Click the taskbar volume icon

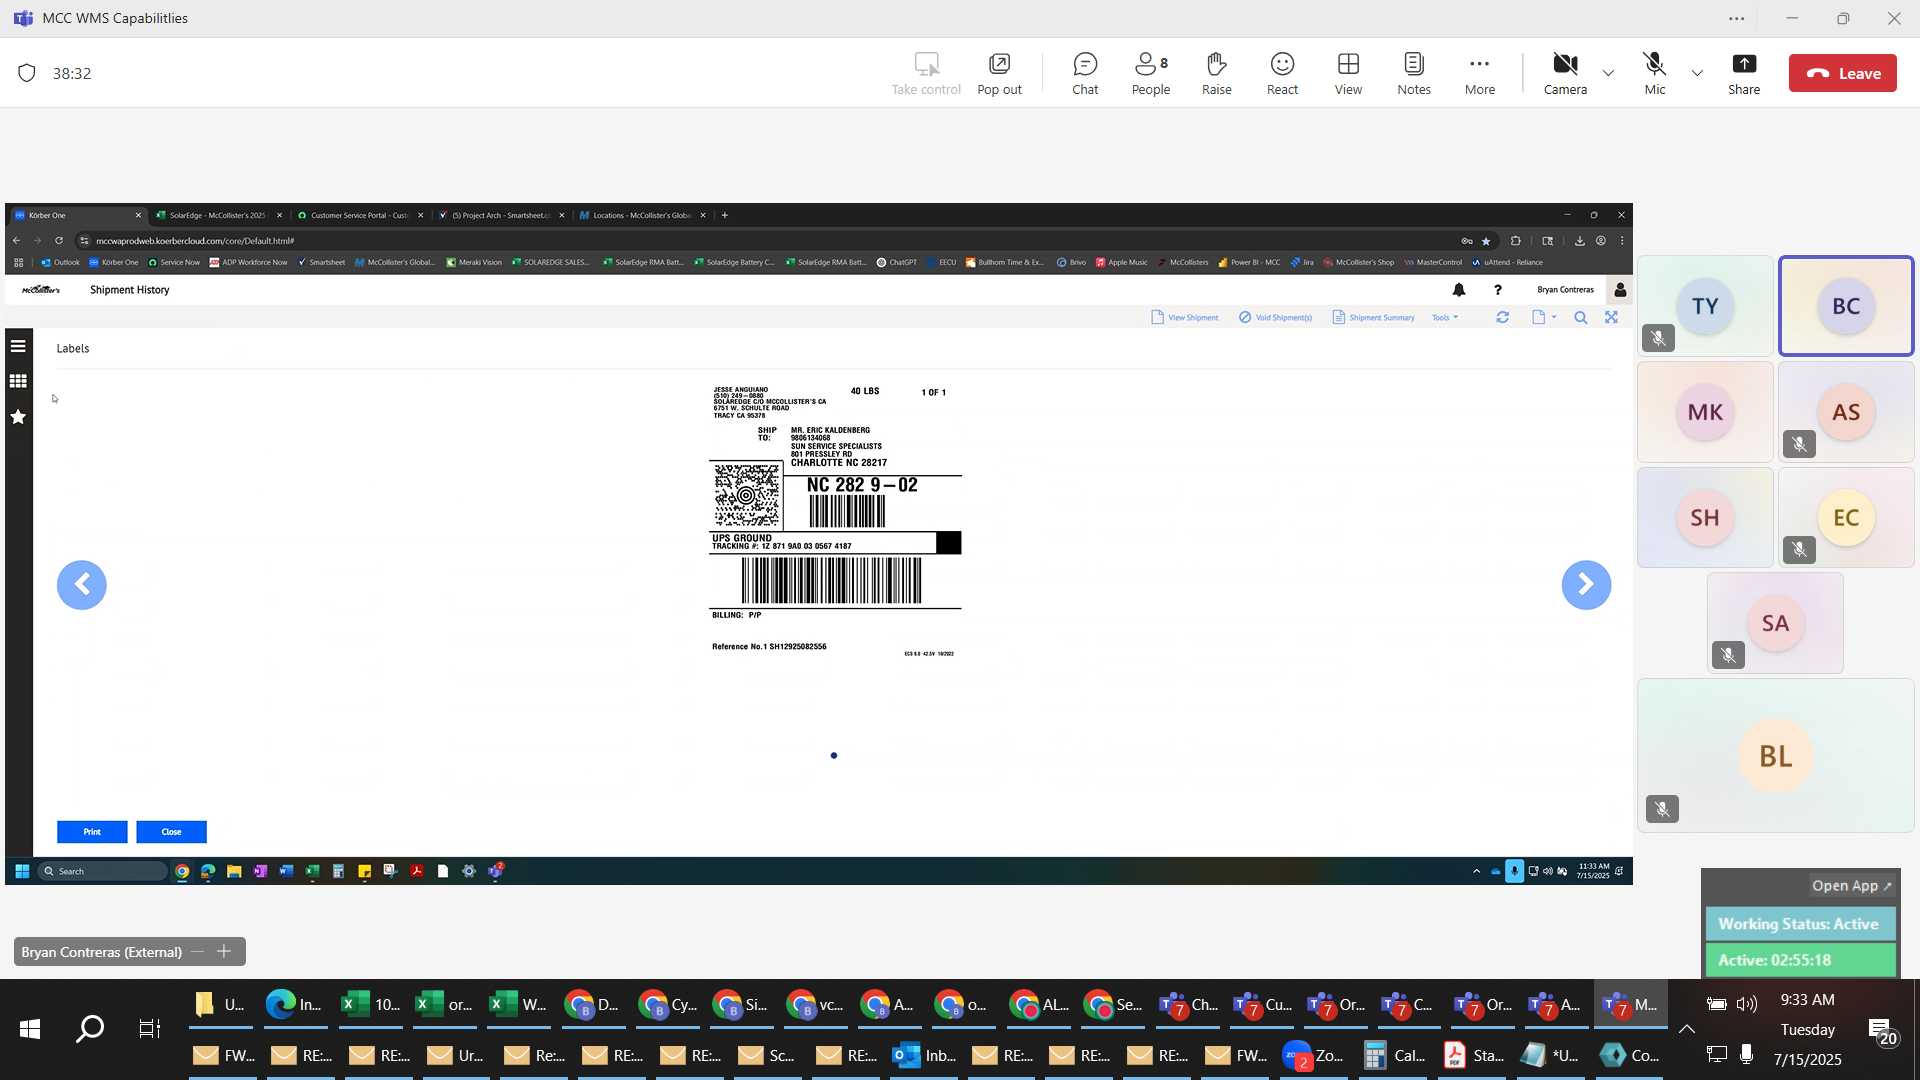(1747, 1004)
